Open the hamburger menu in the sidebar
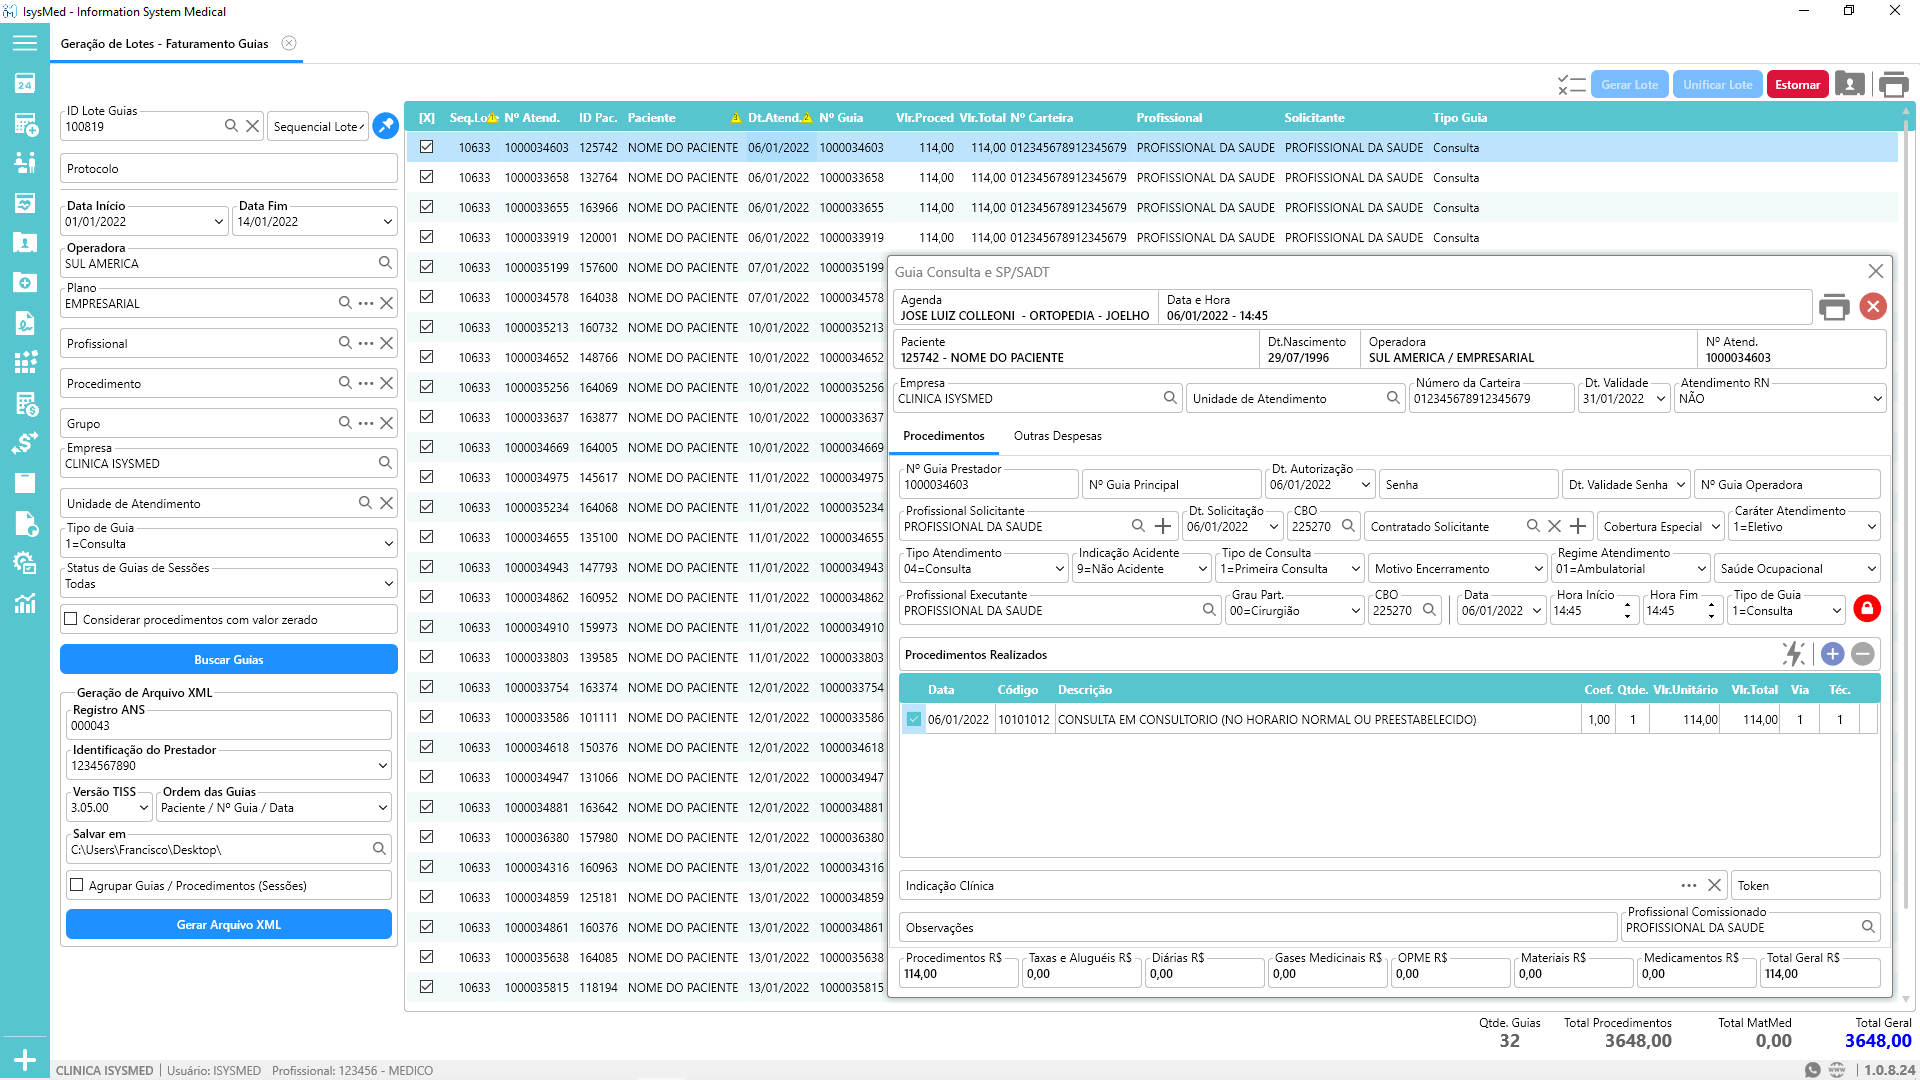 point(25,43)
